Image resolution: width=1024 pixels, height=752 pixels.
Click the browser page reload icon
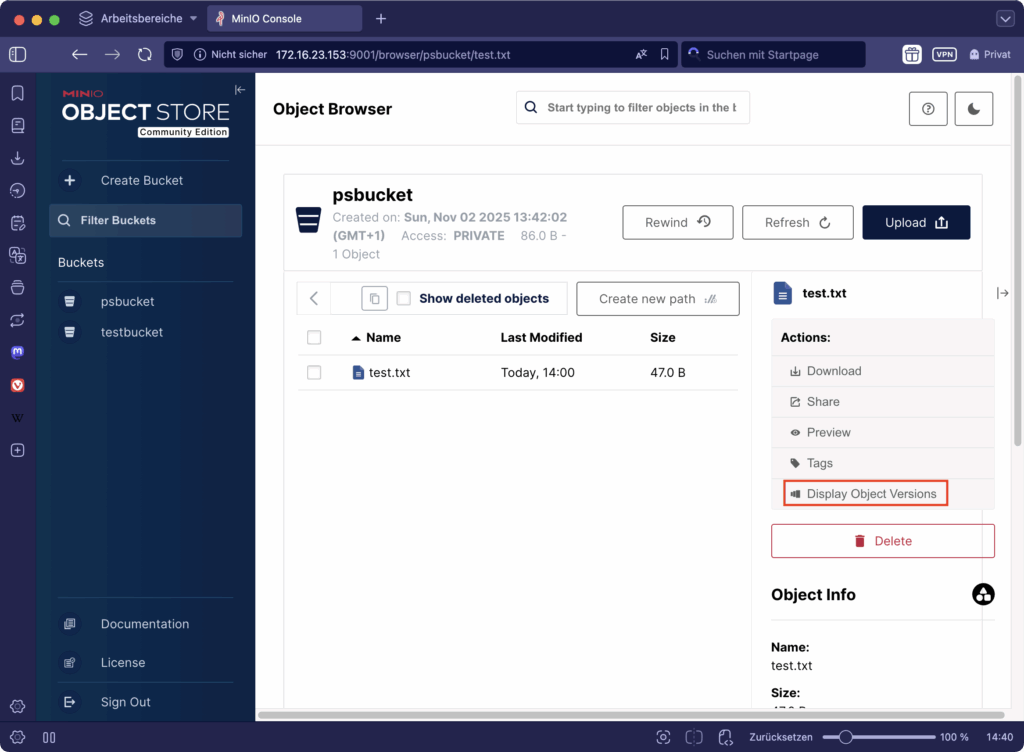[x=145, y=54]
